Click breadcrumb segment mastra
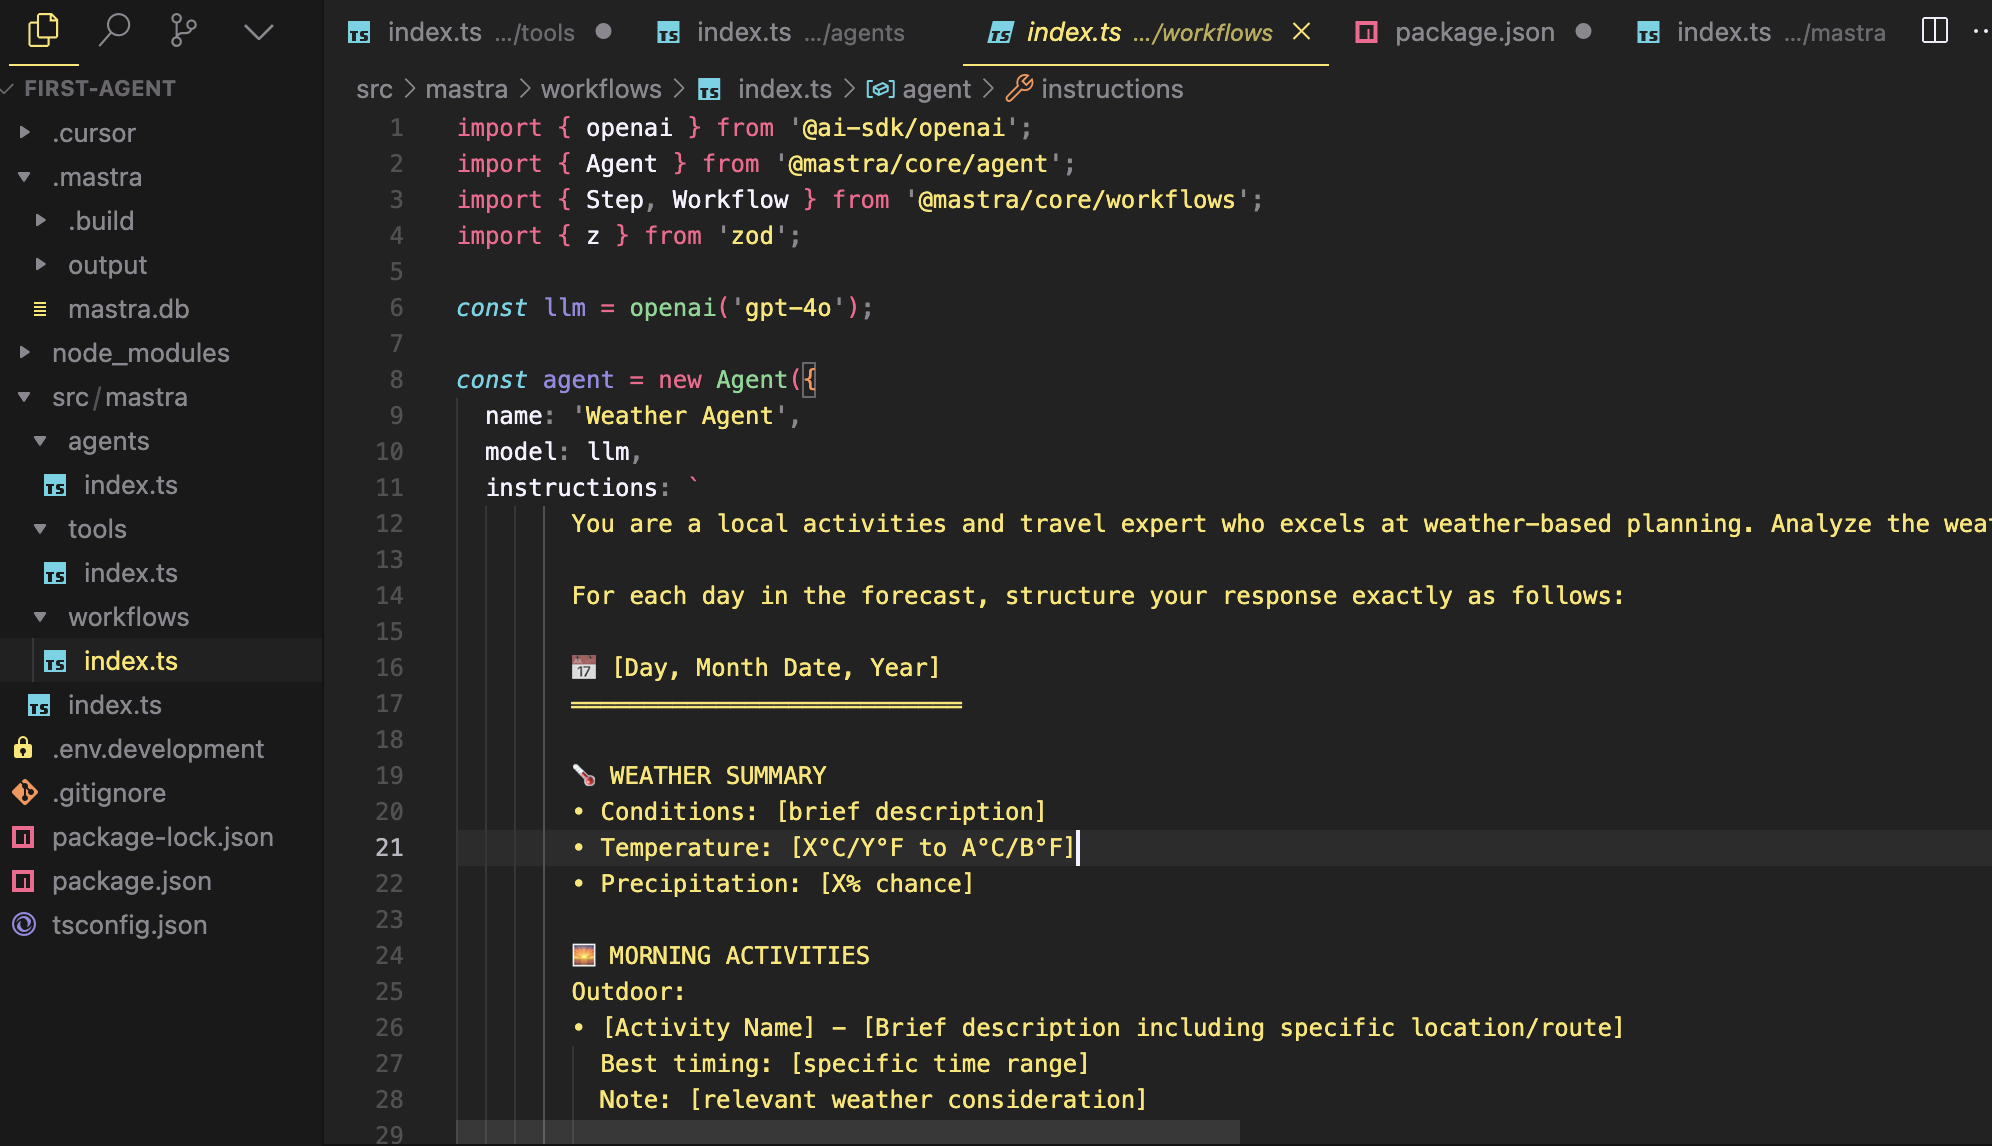The image size is (1992, 1146). pos(466,89)
